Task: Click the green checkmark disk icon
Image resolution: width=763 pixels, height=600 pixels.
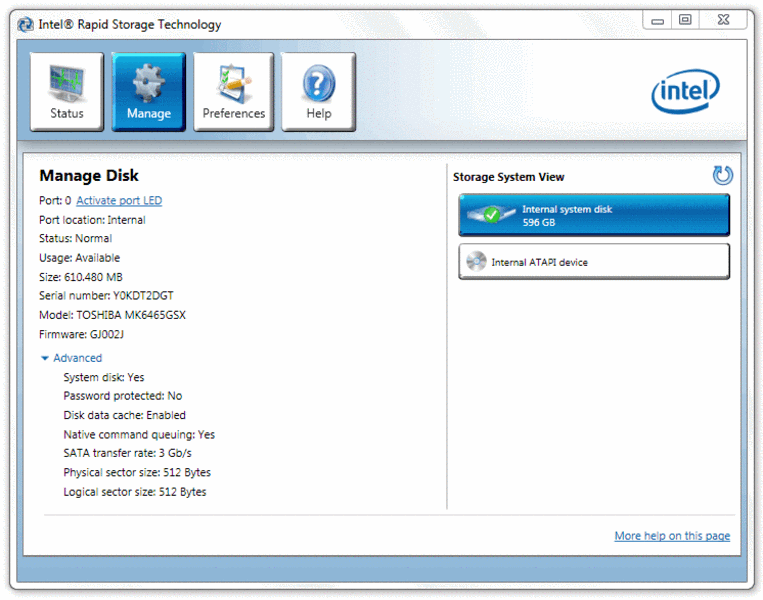Action: (x=490, y=214)
